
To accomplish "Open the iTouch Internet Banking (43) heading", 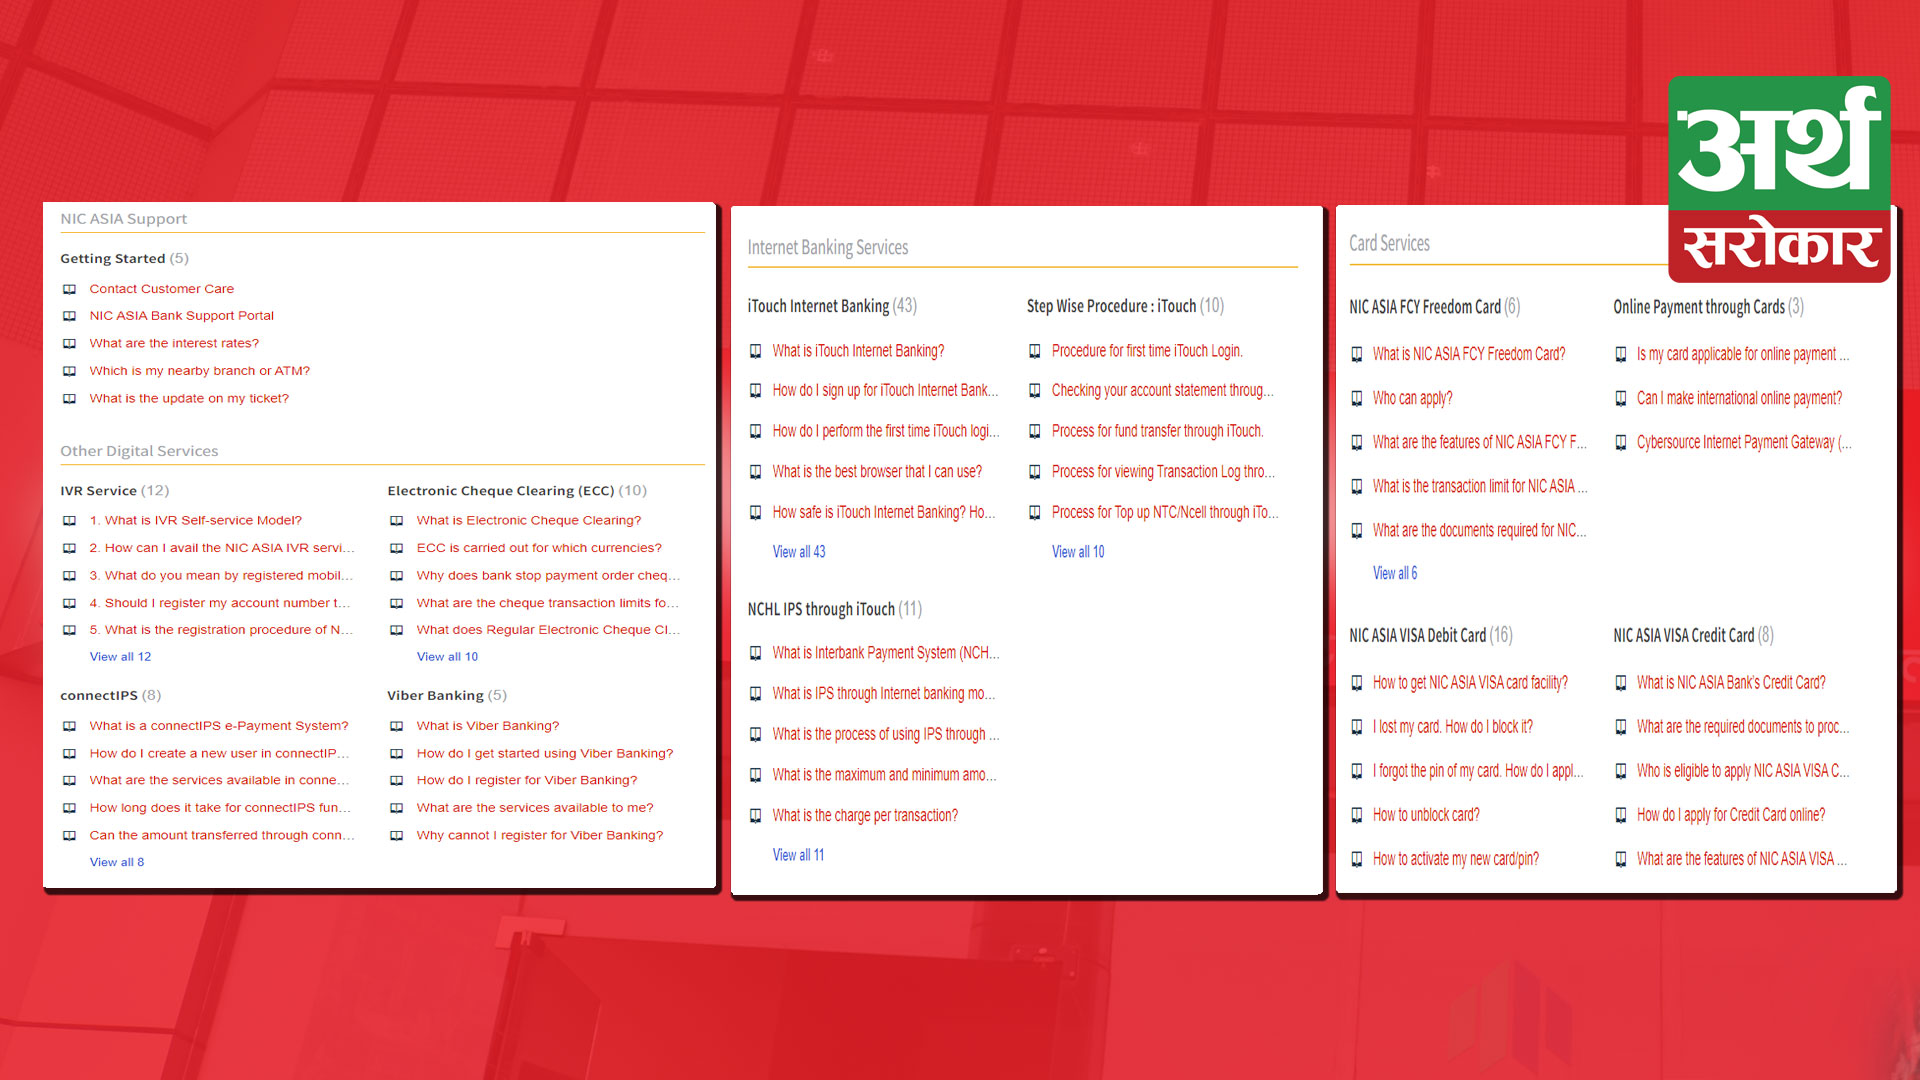I will [832, 306].
